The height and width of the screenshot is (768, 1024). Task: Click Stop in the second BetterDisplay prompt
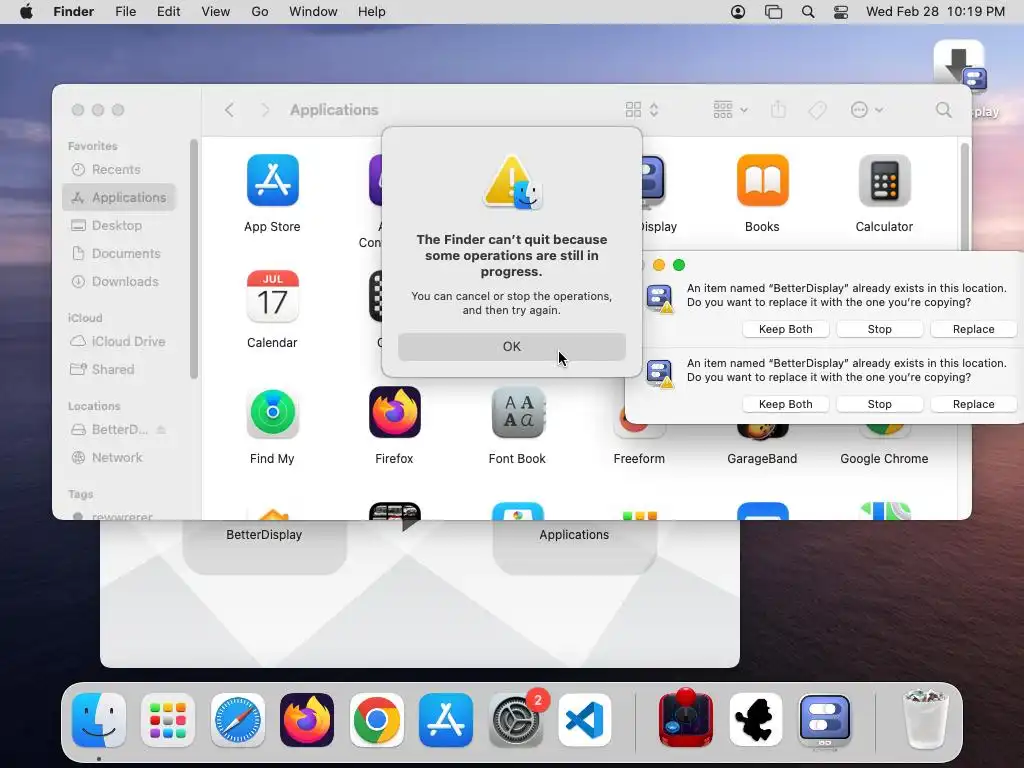pyautogui.click(x=880, y=404)
